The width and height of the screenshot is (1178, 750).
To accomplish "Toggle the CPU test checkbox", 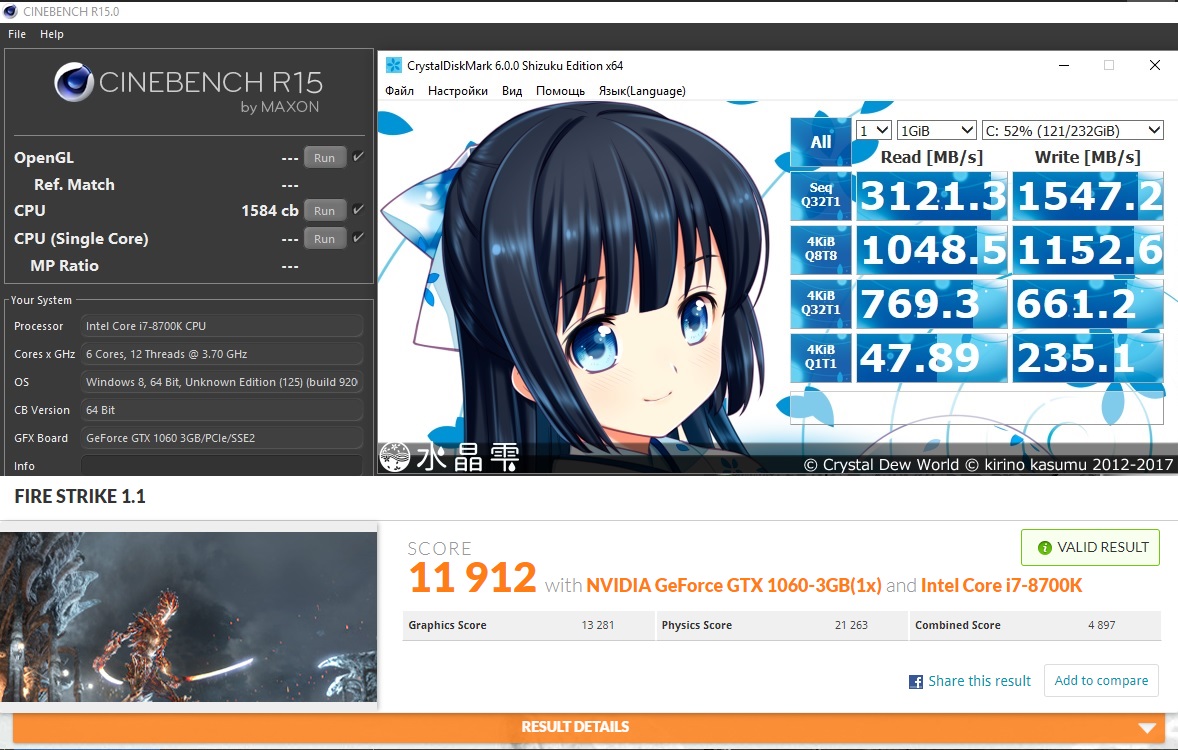I will click(358, 209).
